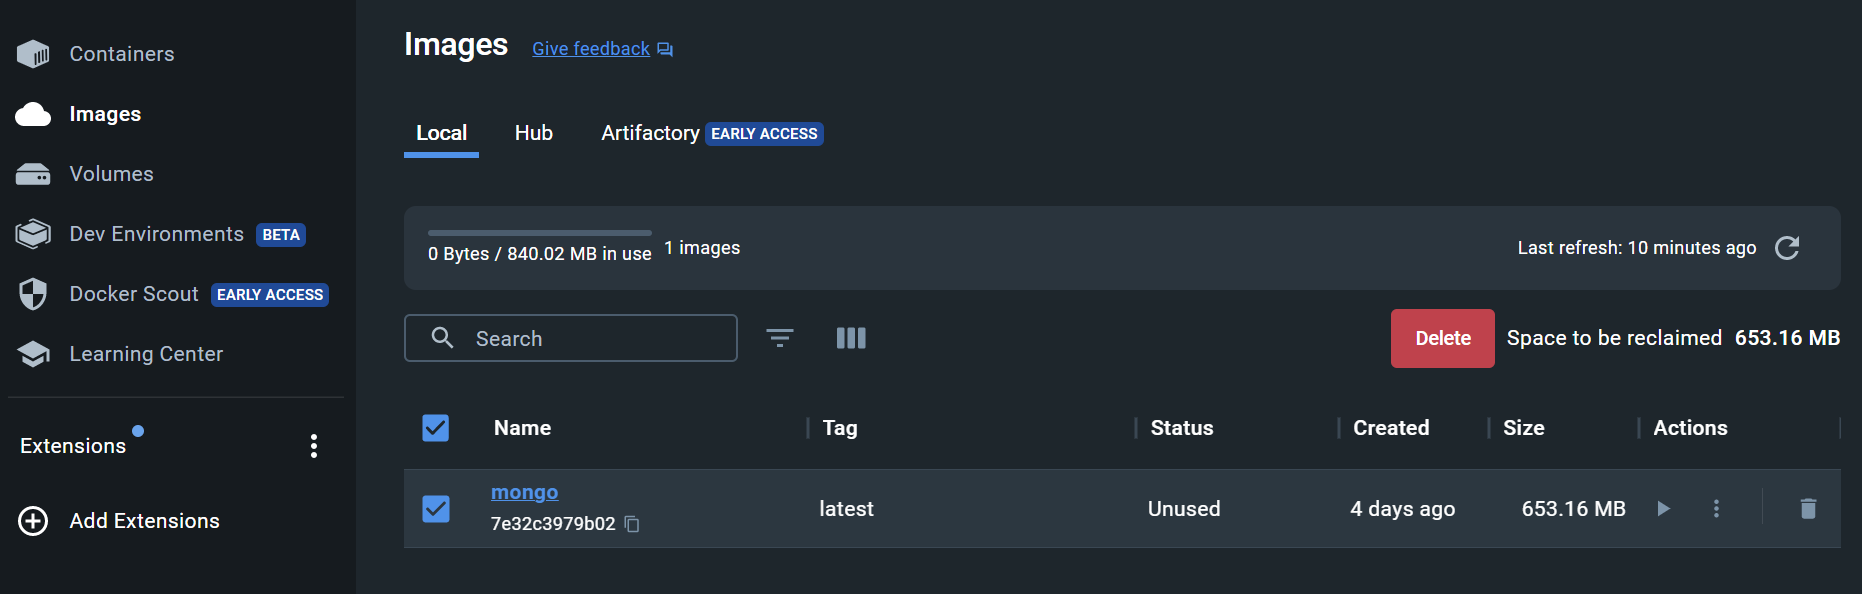Open the Extensions three-dot menu
Viewport: 1862px width, 594px height.
314,446
